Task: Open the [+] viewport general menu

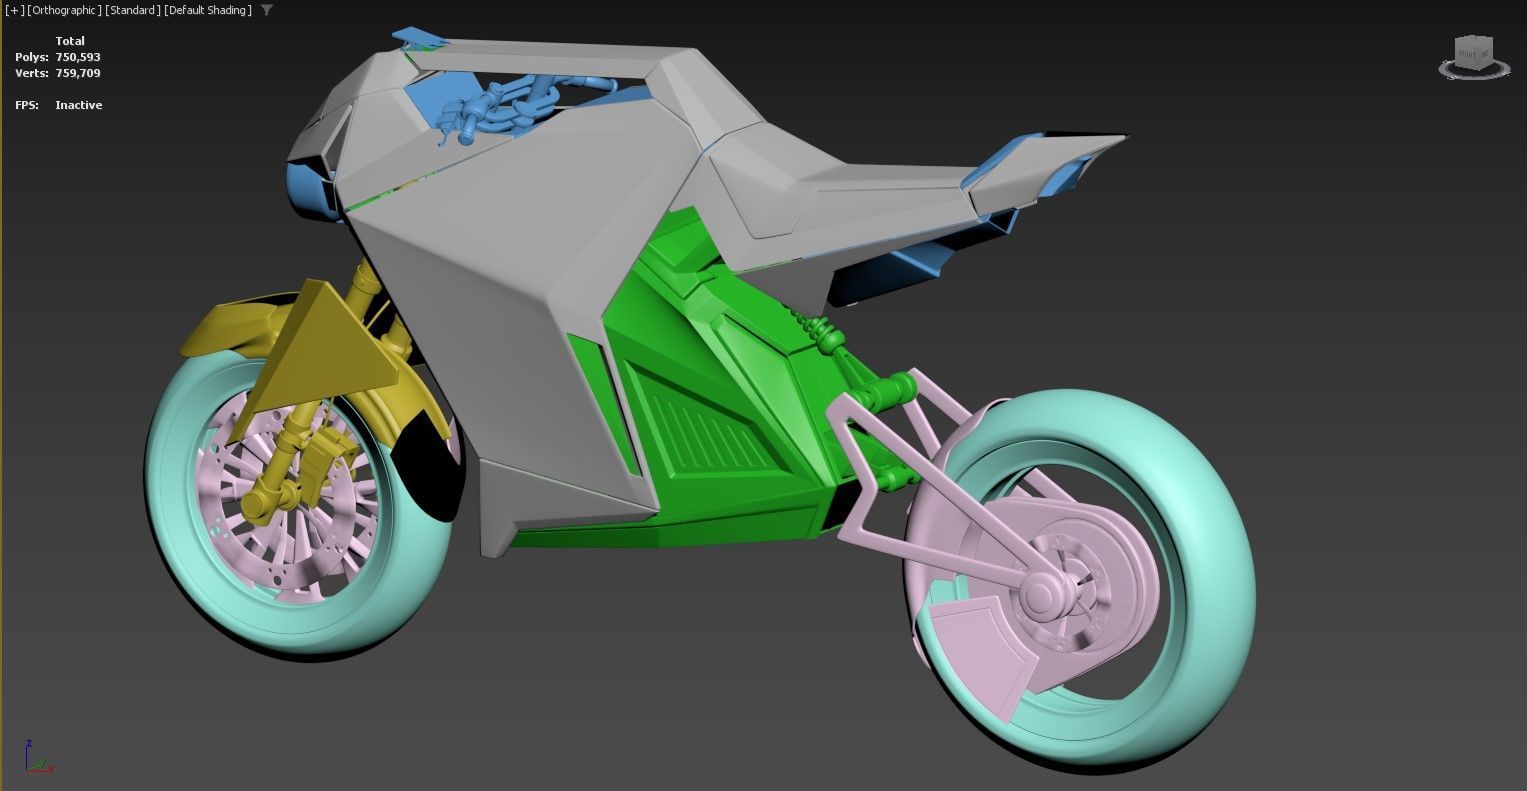Action: pos(14,10)
